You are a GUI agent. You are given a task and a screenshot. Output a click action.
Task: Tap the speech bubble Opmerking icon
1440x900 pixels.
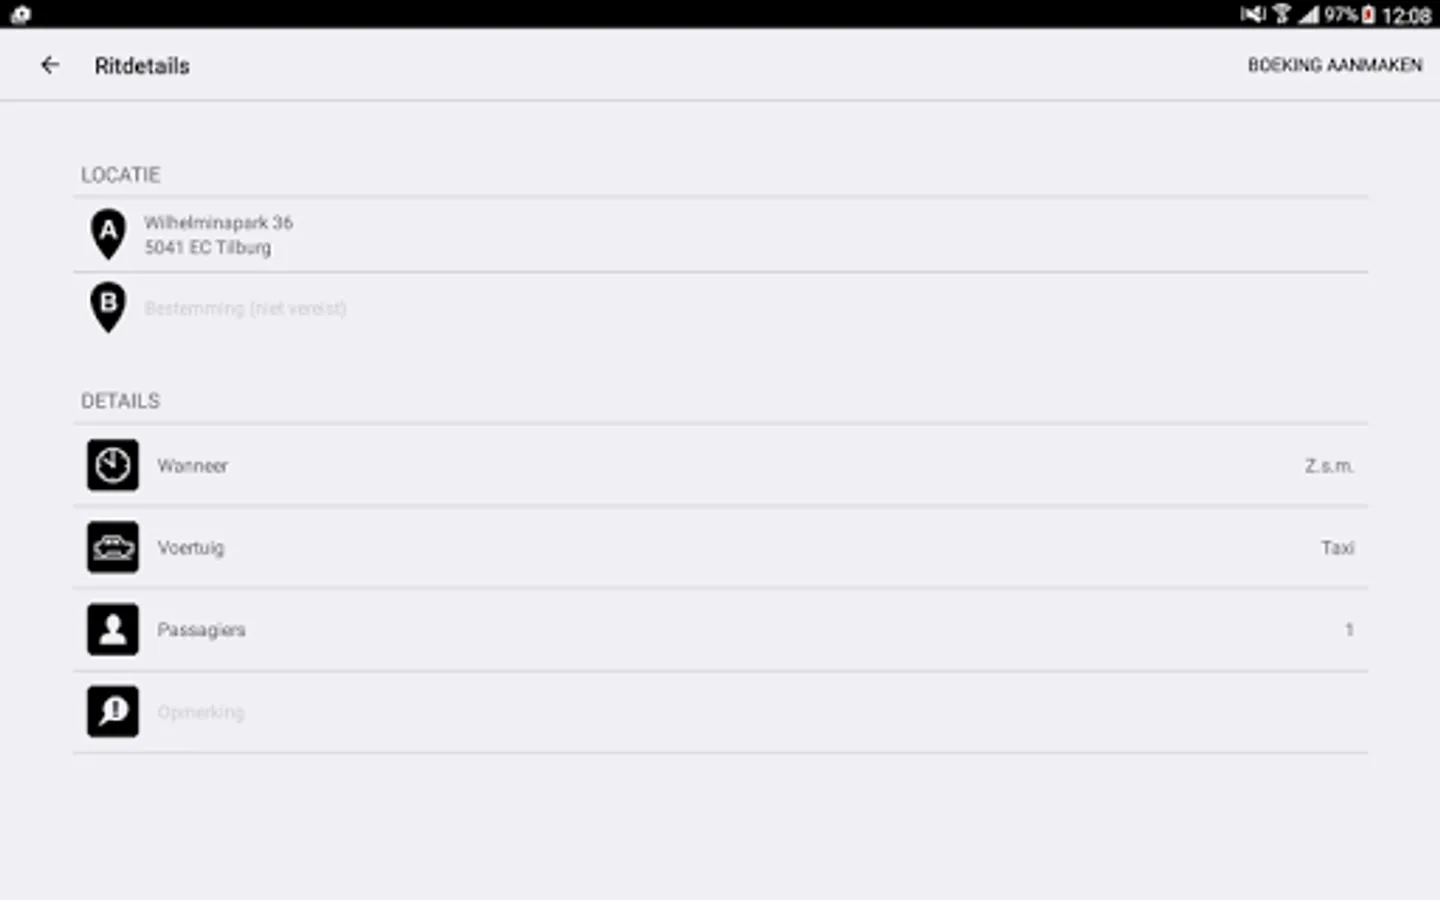click(x=113, y=712)
